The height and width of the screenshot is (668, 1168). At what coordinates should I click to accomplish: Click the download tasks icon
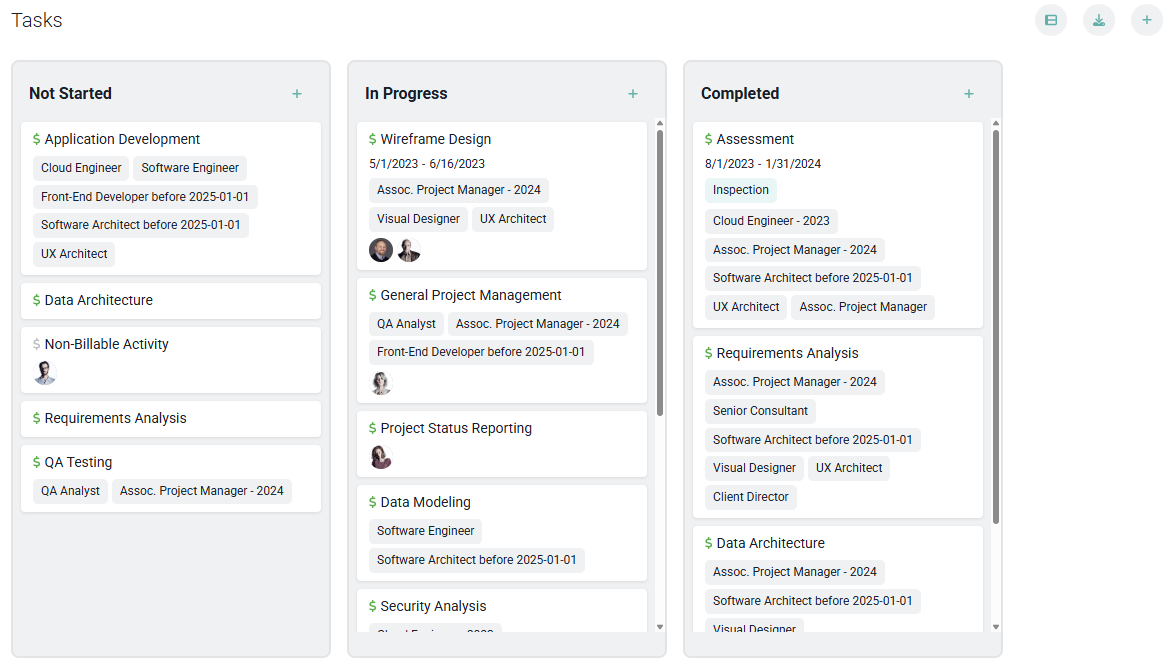(1099, 20)
